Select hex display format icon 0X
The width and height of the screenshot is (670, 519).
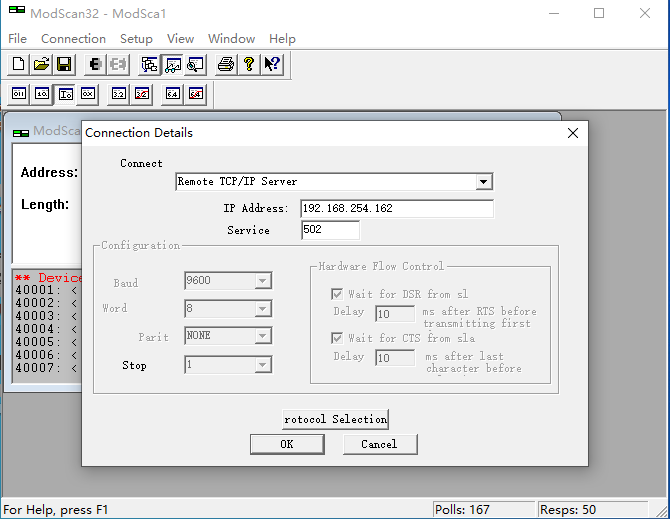click(88, 94)
